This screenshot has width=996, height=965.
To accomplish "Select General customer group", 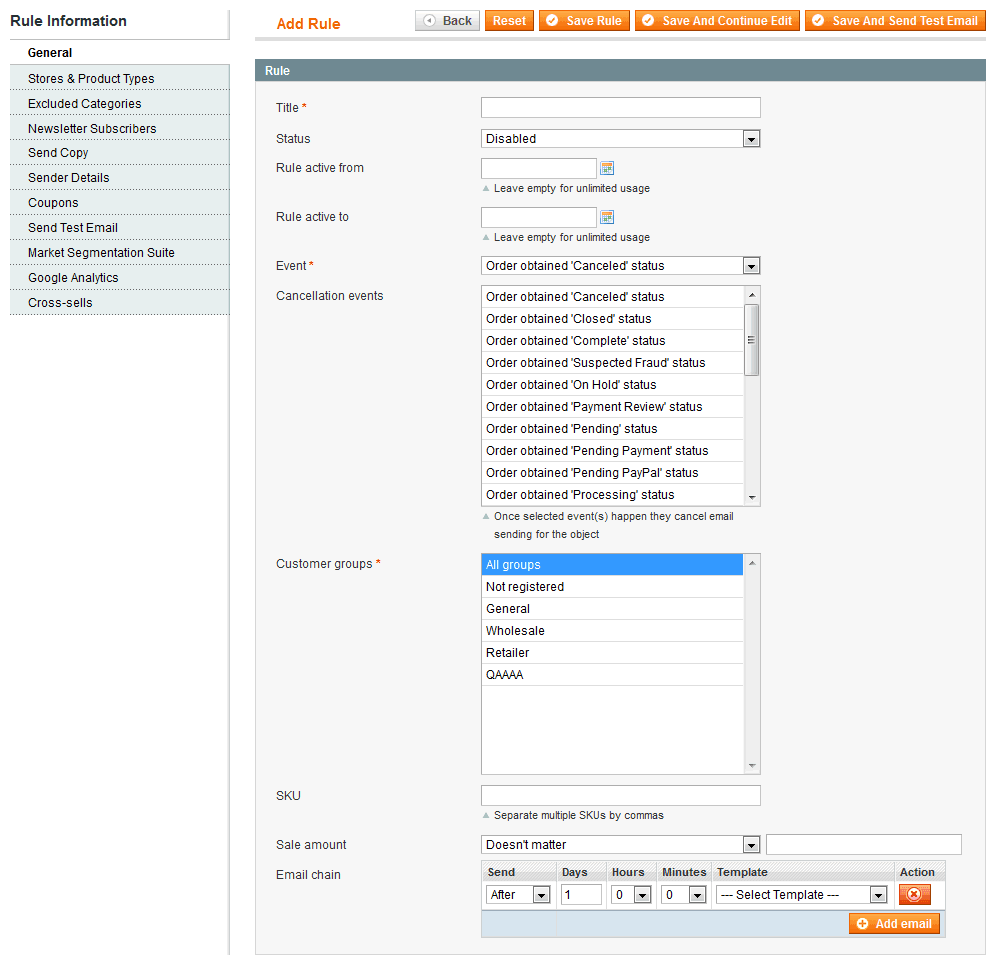I will [x=612, y=609].
